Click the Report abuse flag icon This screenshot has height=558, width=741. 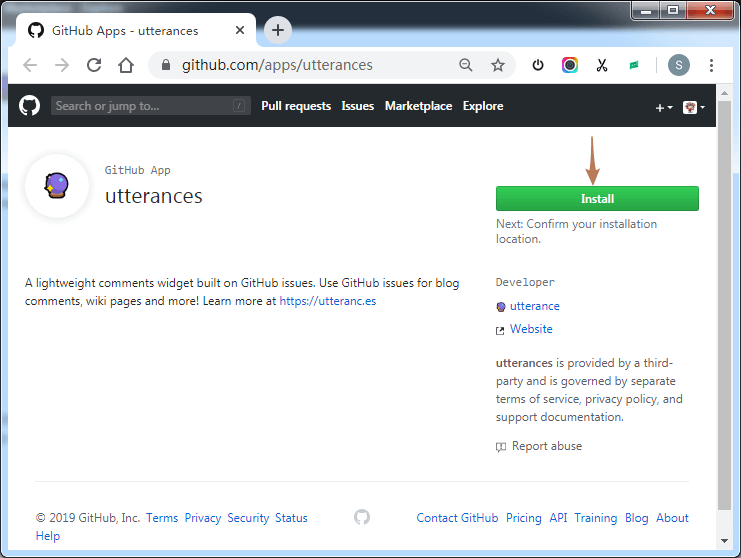[501, 446]
